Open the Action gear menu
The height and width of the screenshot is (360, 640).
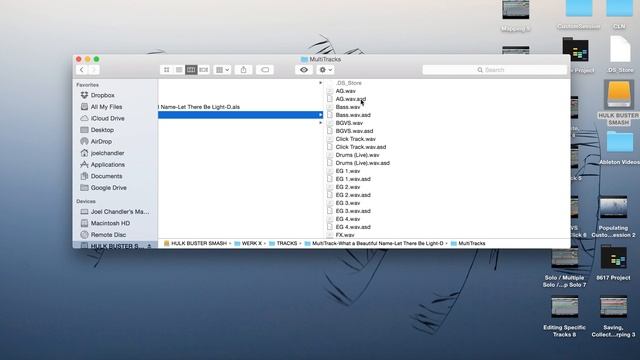point(325,70)
